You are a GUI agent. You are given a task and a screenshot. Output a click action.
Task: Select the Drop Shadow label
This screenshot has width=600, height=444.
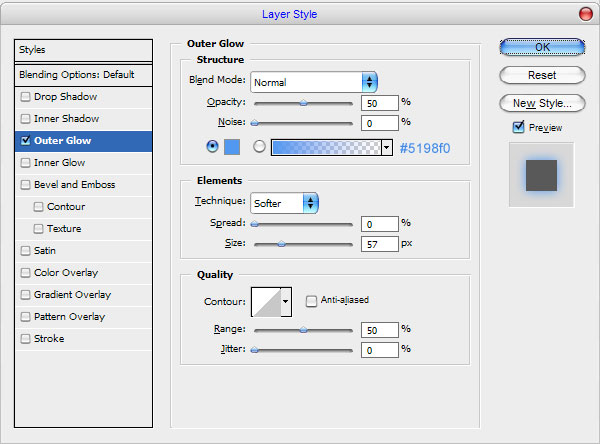tap(65, 96)
